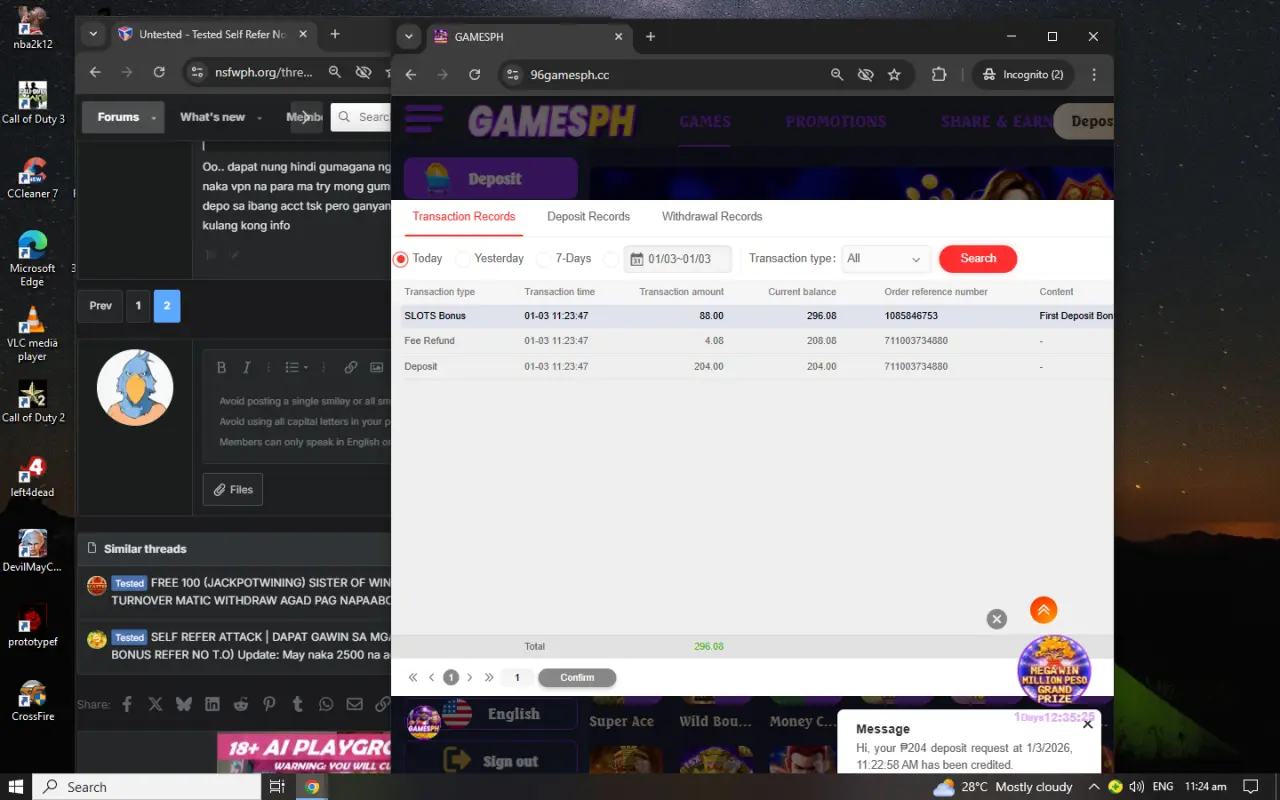Image resolution: width=1280 pixels, height=800 pixels.
Task: Select the SLOTS Bonus transaction row
Action: 757,316
